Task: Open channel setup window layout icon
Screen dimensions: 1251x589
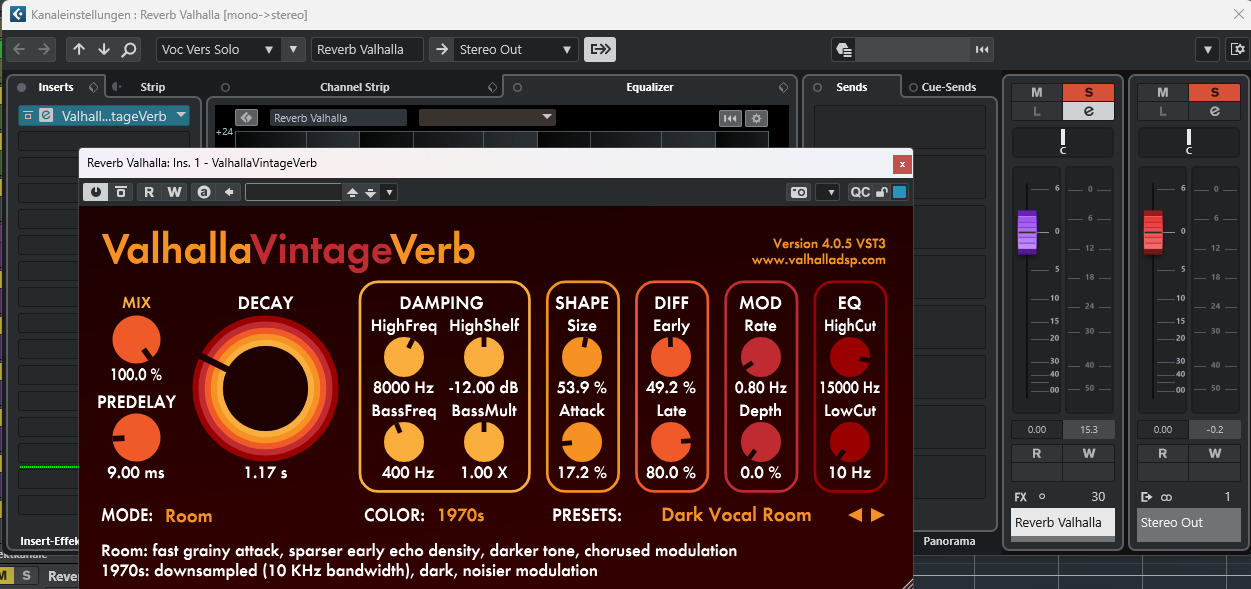Action: tap(1238, 49)
